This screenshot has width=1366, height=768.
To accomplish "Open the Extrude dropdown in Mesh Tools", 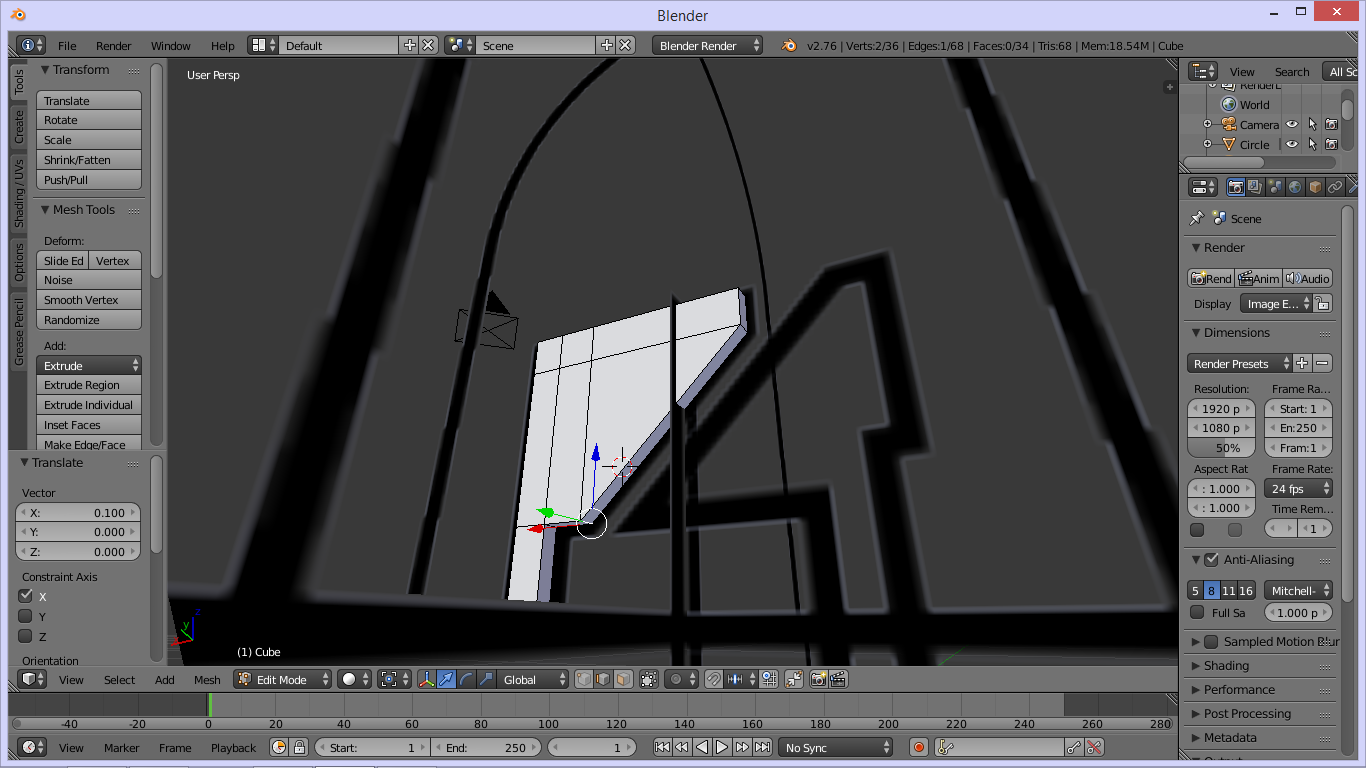I will pyautogui.click(x=89, y=366).
